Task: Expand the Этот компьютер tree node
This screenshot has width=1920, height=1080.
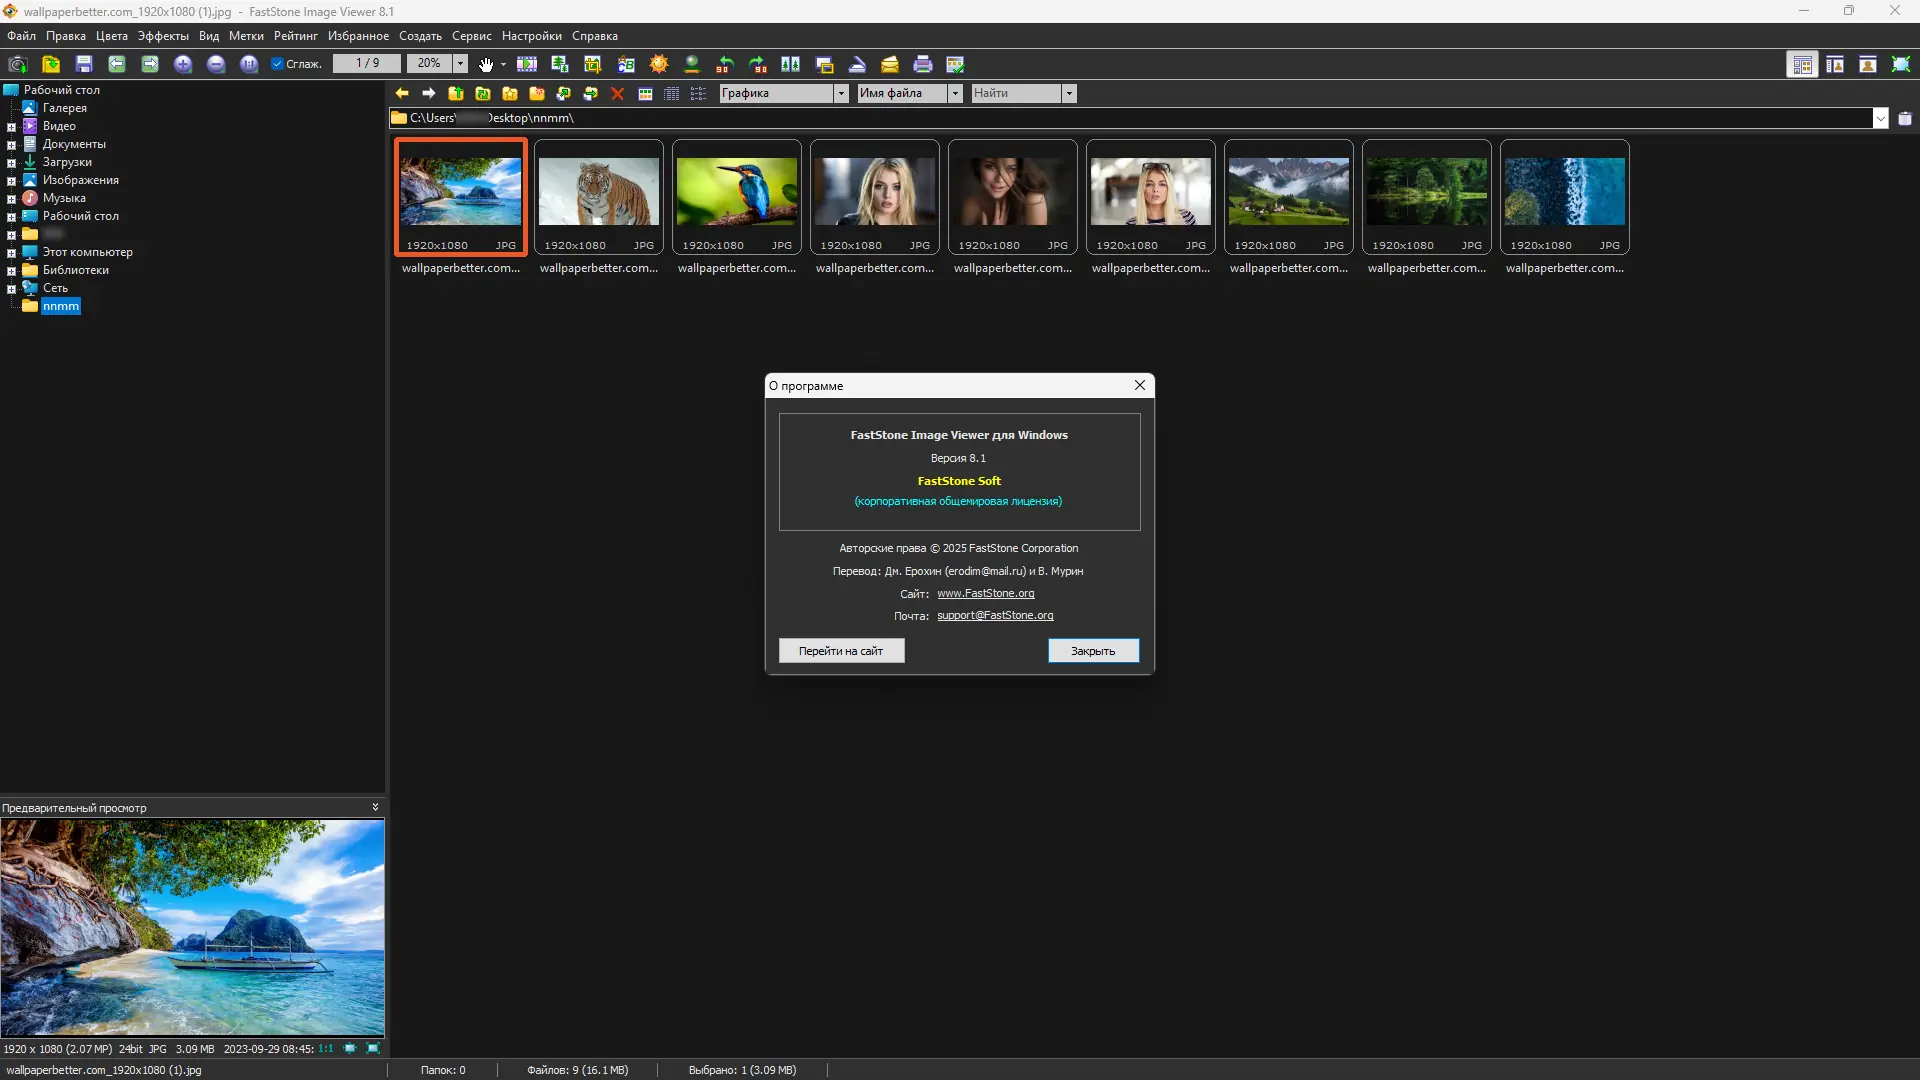Action: [x=11, y=253]
